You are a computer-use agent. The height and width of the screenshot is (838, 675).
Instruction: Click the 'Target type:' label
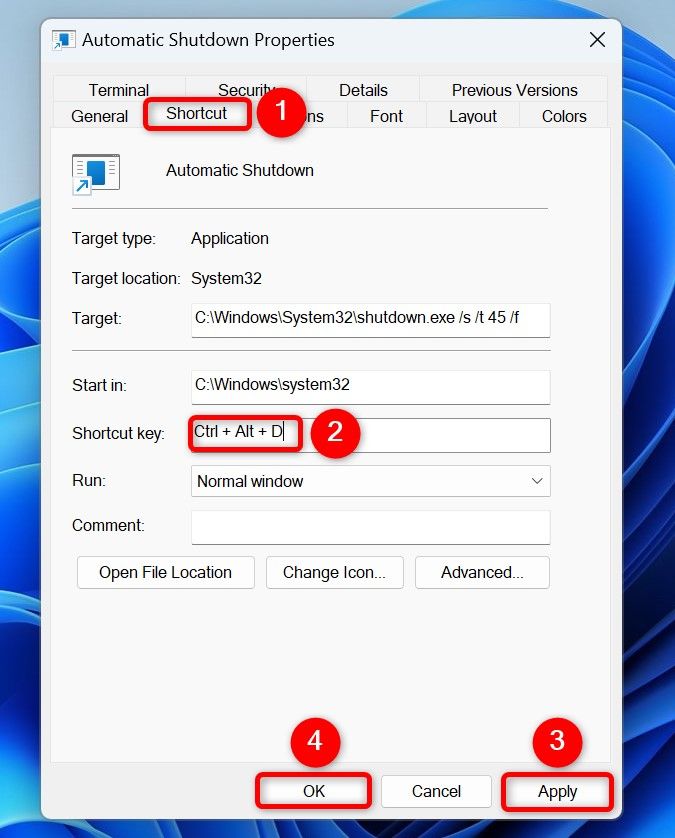pos(114,238)
